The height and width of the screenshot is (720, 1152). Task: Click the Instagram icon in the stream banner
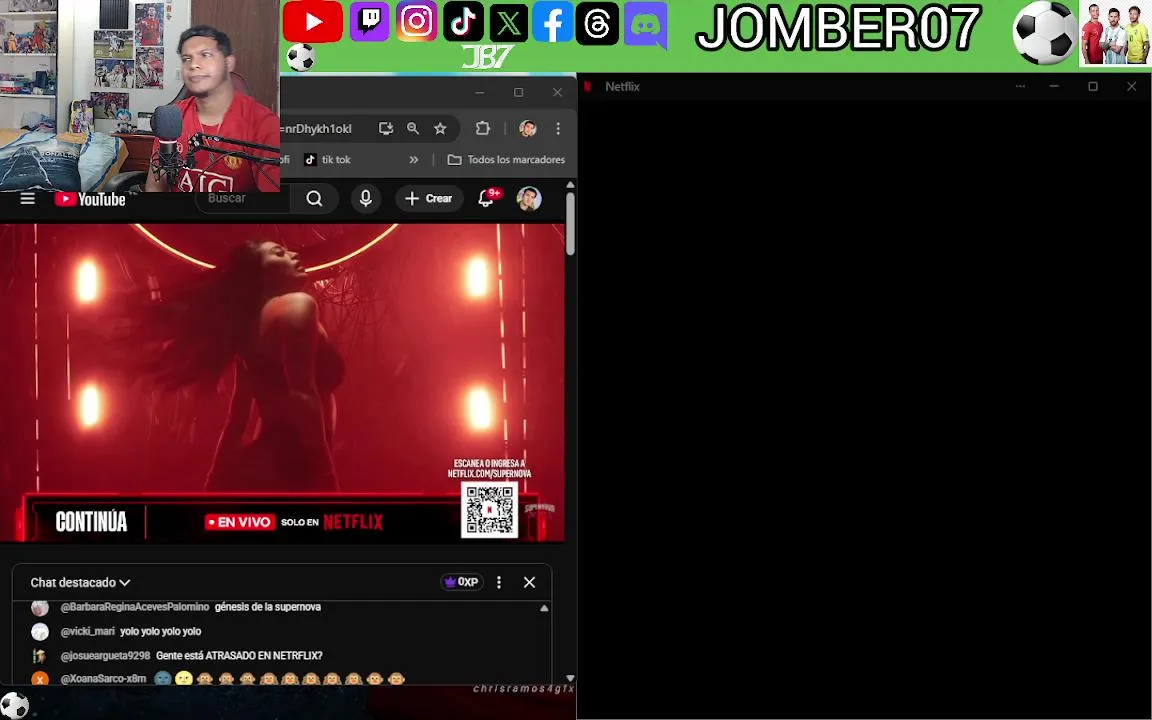pos(417,21)
